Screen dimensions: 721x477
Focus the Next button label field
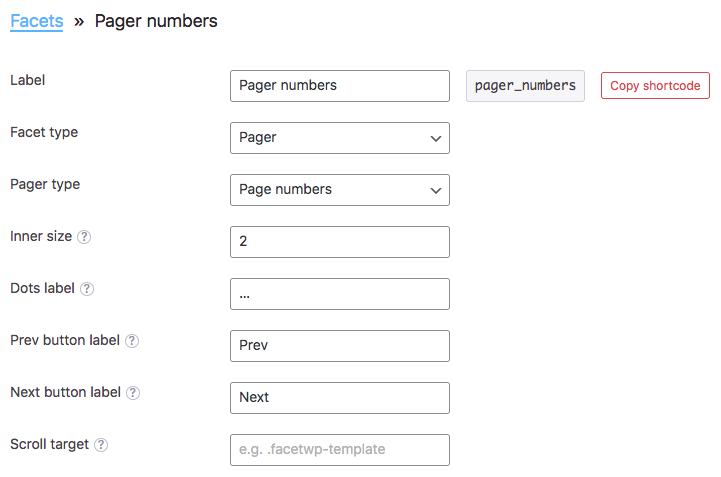tap(340, 398)
